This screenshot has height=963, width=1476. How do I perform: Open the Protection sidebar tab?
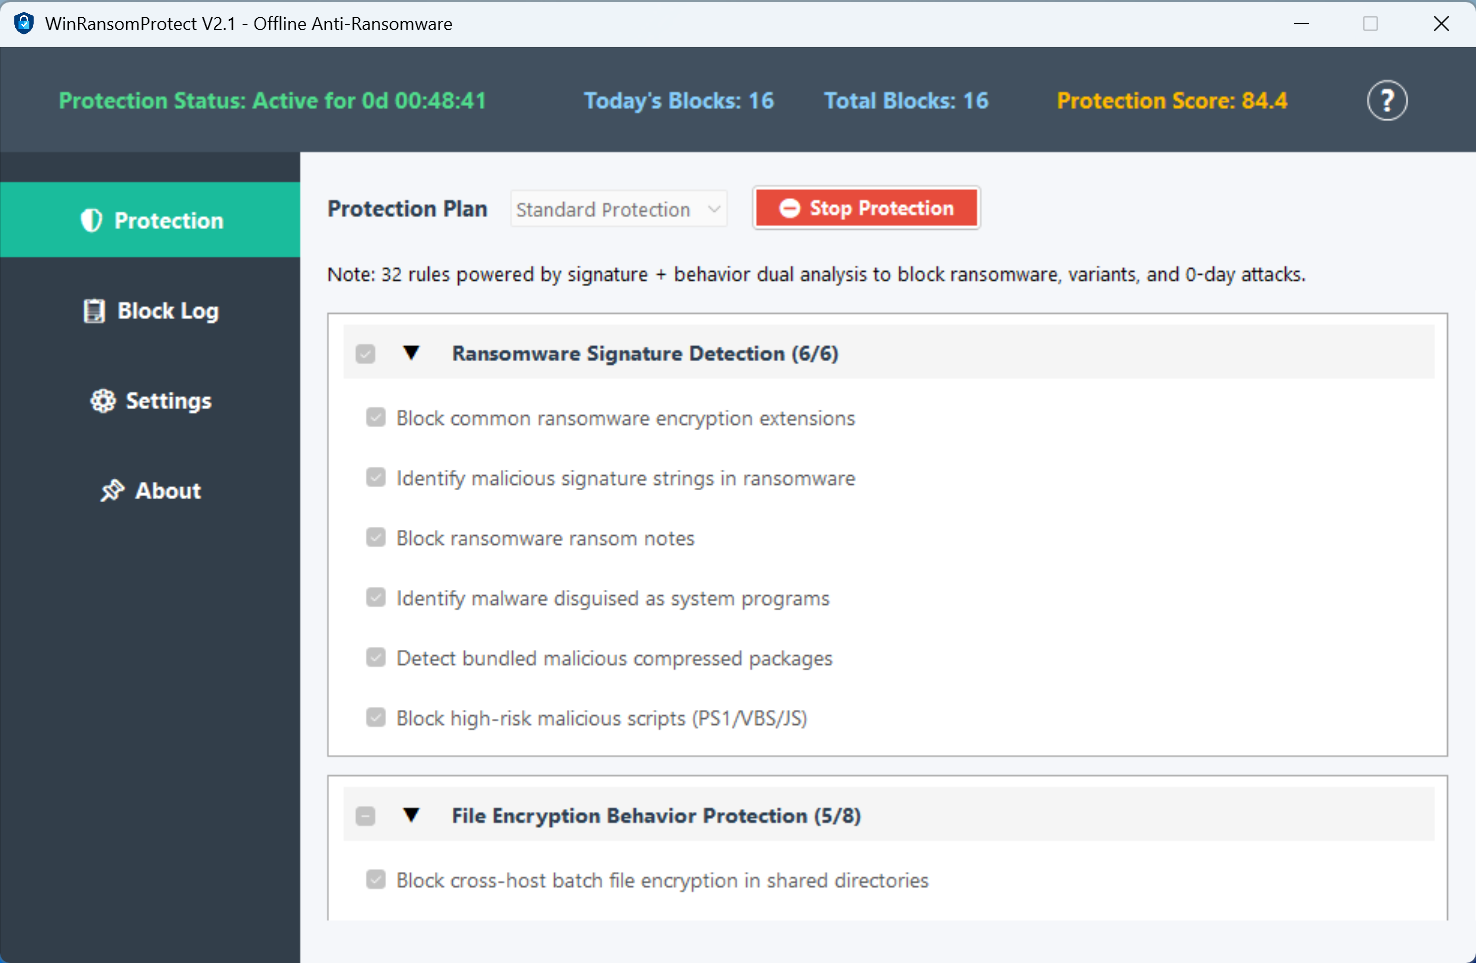click(x=150, y=220)
